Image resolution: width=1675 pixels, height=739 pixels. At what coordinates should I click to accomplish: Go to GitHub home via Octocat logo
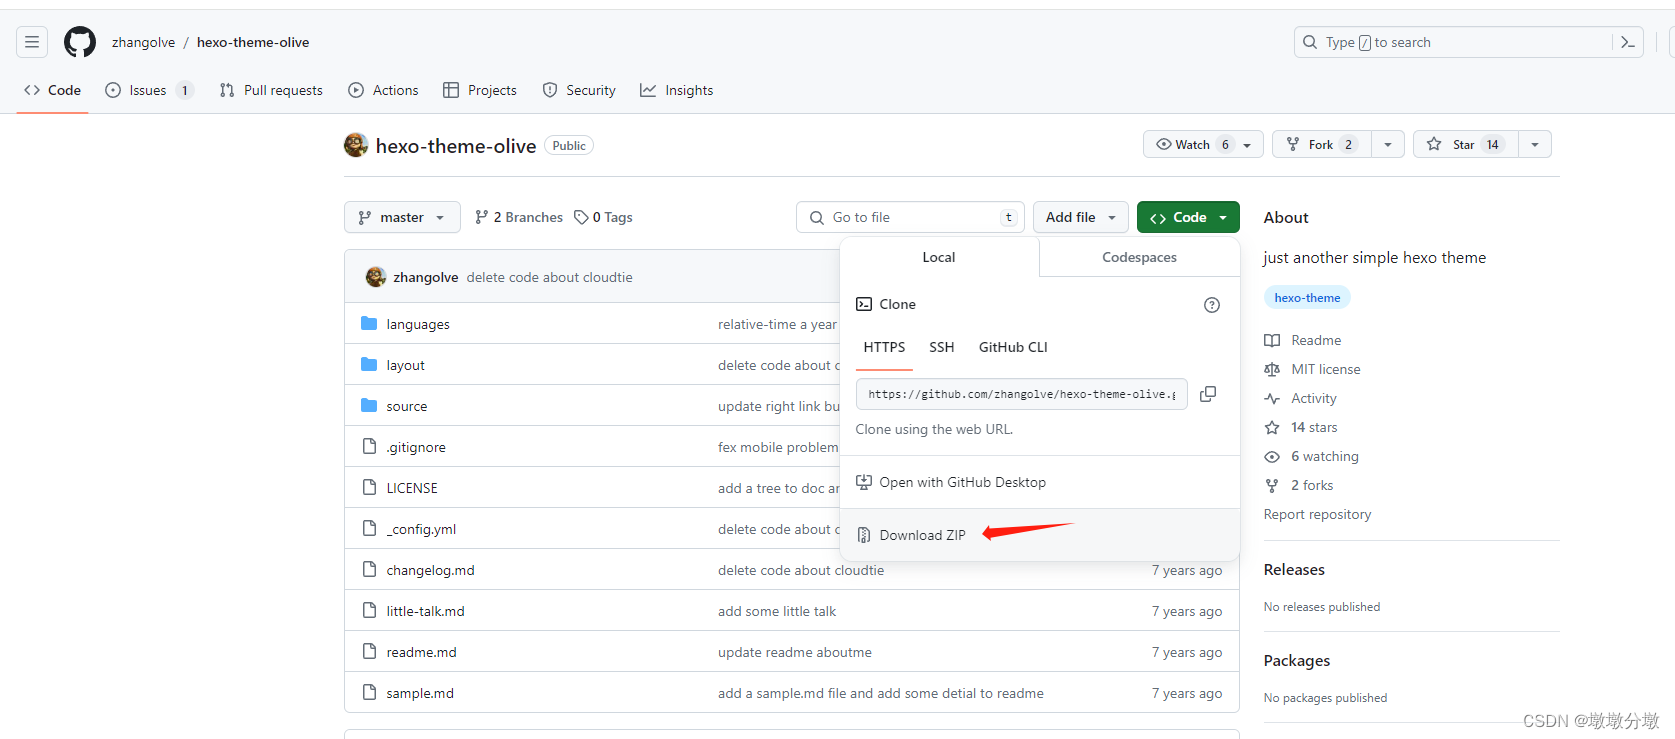[x=80, y=42]
